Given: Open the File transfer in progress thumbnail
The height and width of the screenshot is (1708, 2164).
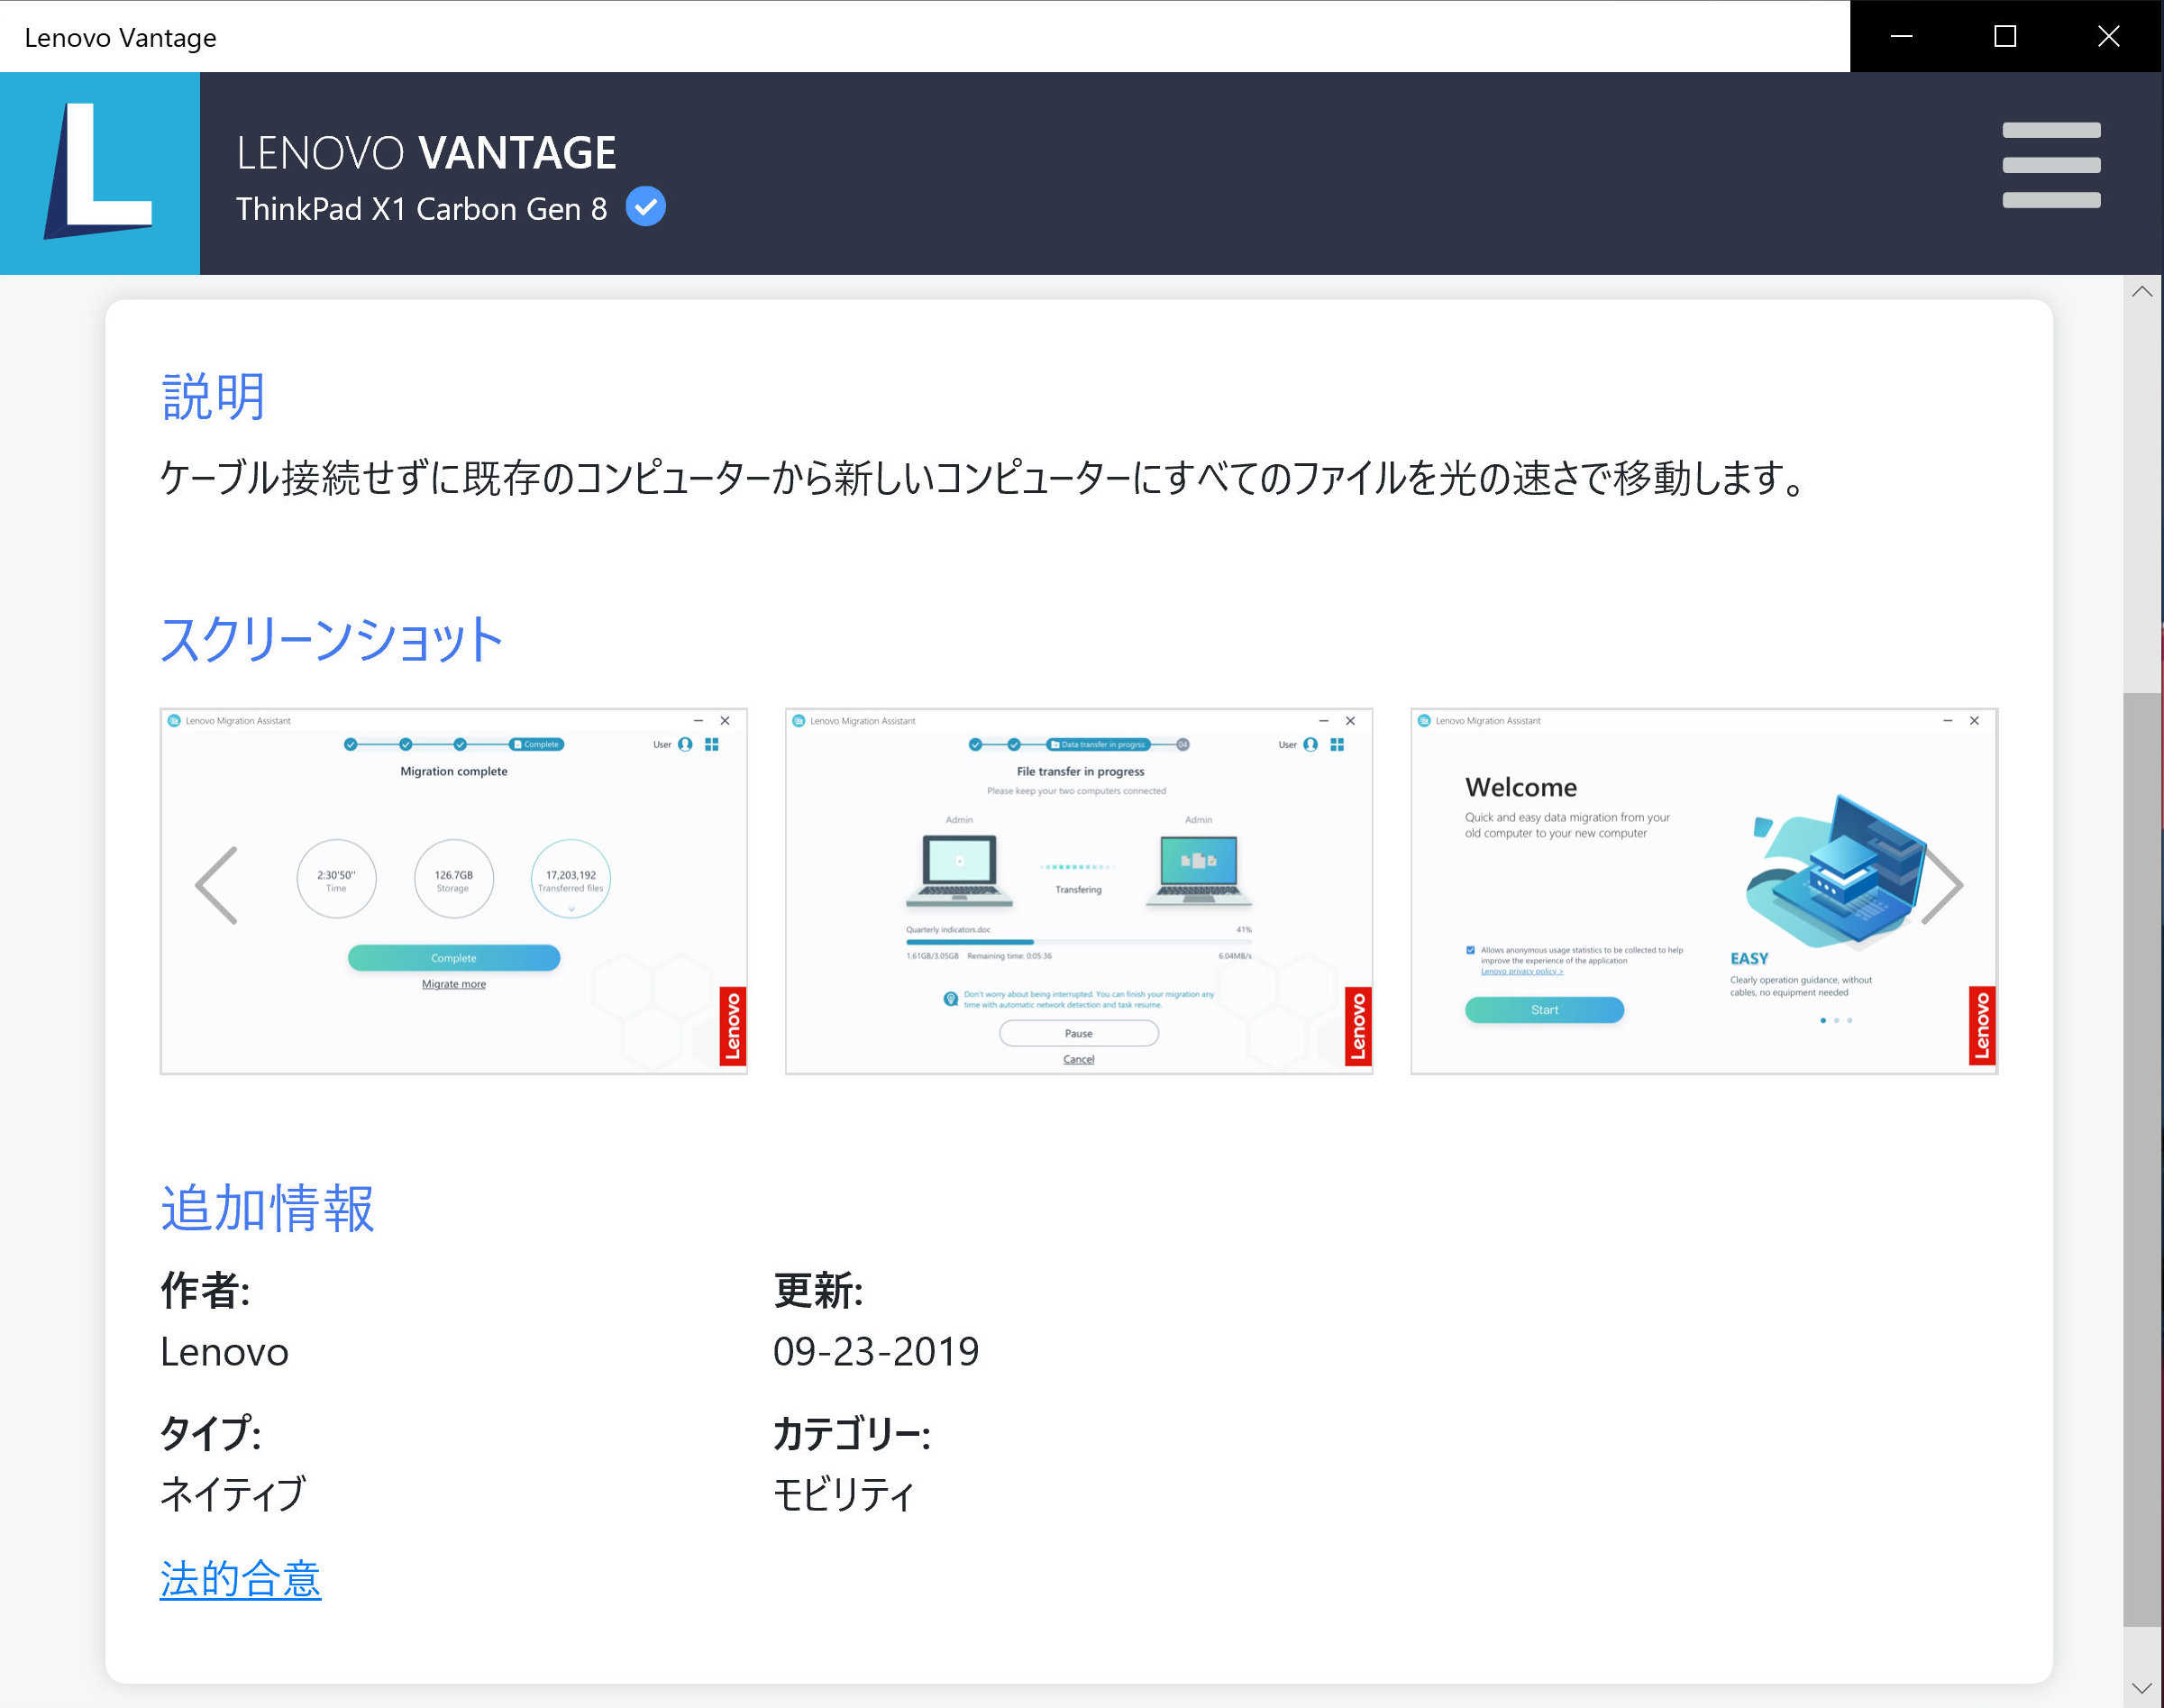Looking at the screenshot, I should pos(1079,891).
